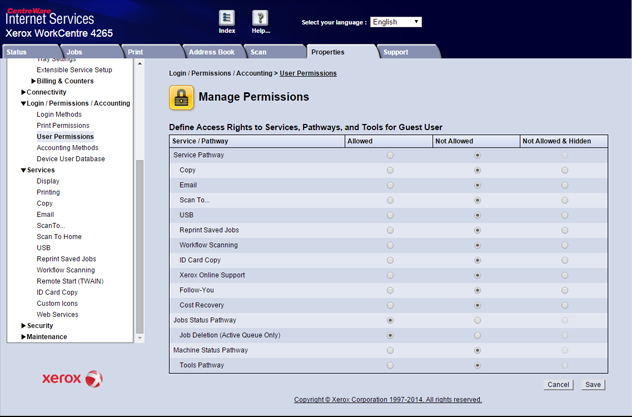Expand the Maintenance tree section

coord(24,337)
